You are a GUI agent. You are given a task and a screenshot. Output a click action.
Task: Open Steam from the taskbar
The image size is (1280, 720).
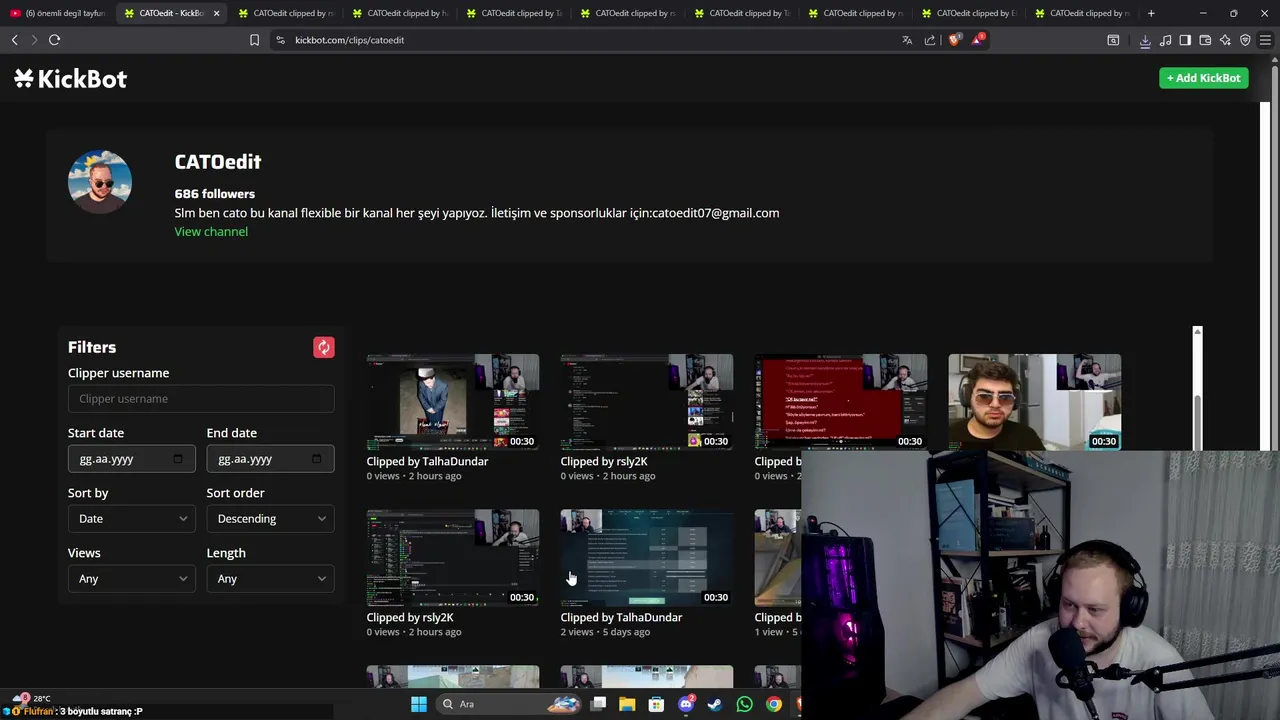tap(715, 704)
